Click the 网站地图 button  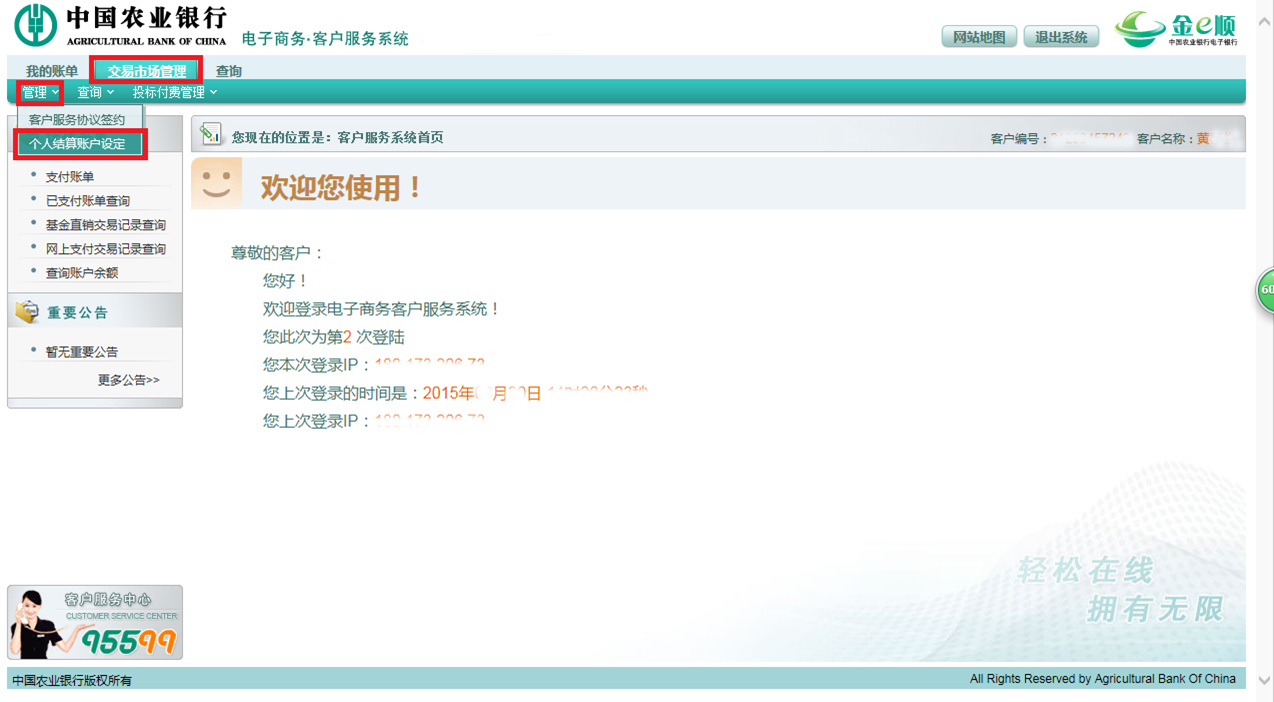[x=979, y=37]
